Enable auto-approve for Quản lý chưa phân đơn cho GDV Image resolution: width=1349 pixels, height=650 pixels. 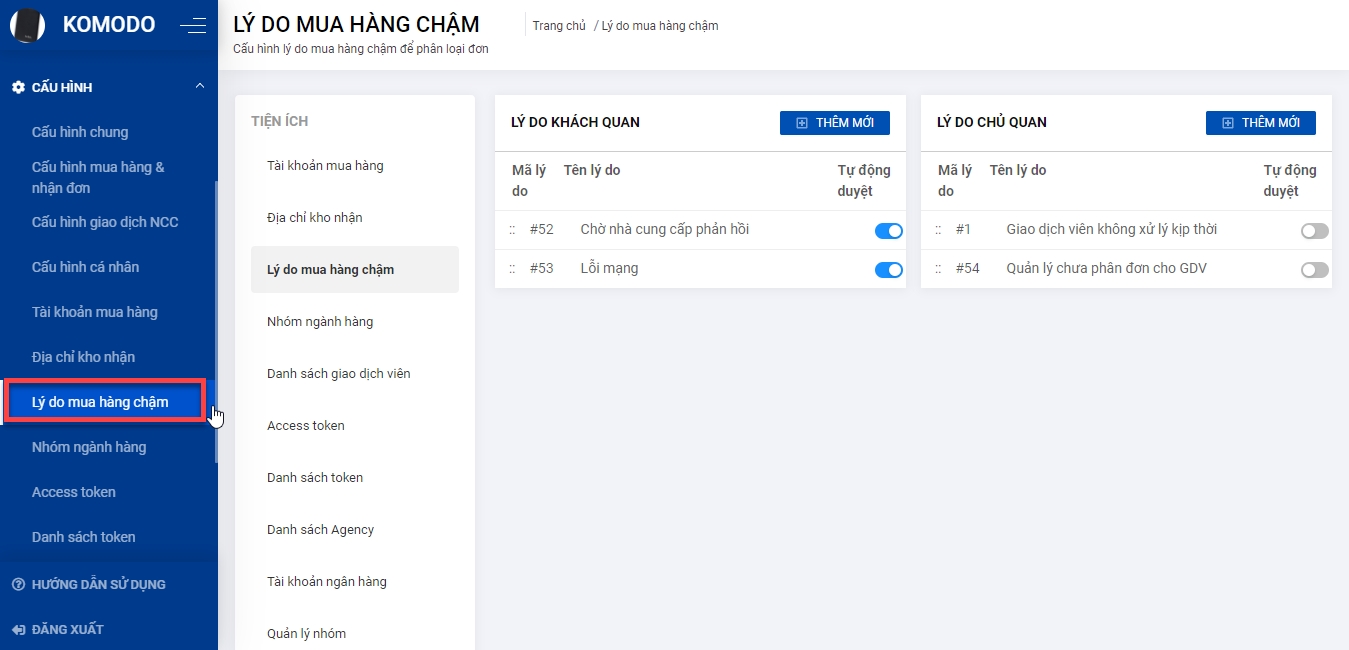click(1314, 270)
